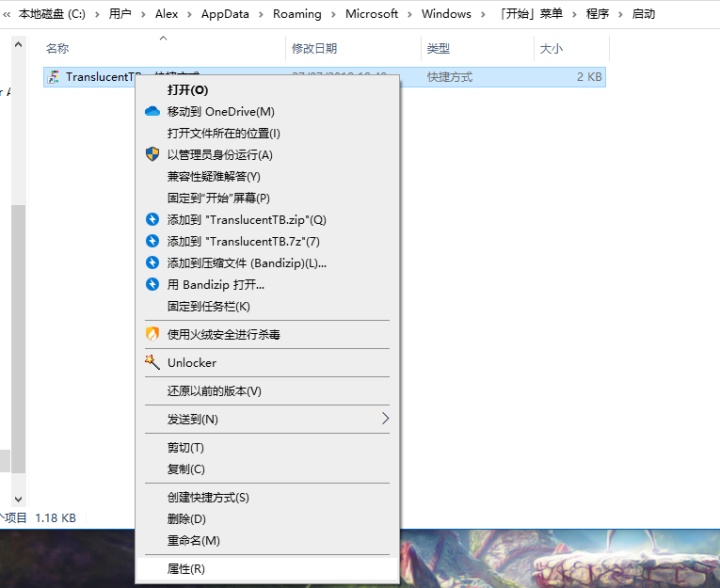Image resolution: width=720 pixels, height=588 pixels.
Task: Click 程序 breadcrumb in address bar
Action: [597, 14]
